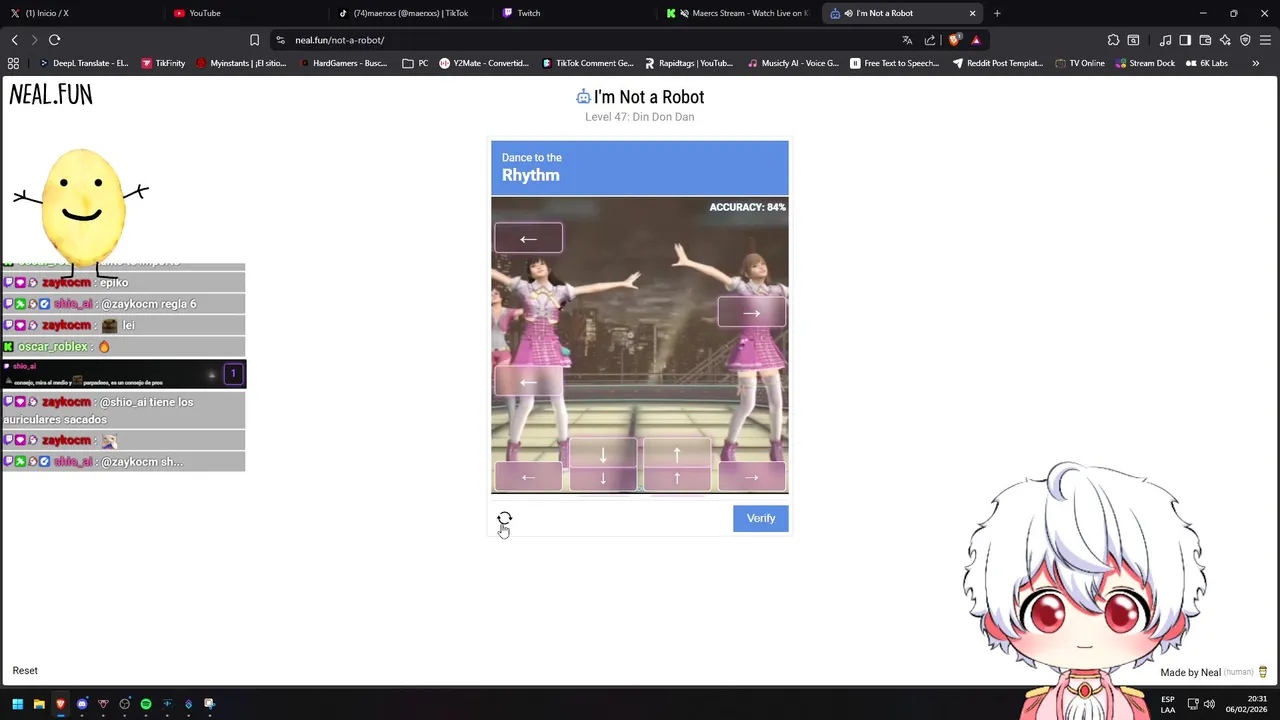Switch to the maerxxs TikTok tab

410,13
